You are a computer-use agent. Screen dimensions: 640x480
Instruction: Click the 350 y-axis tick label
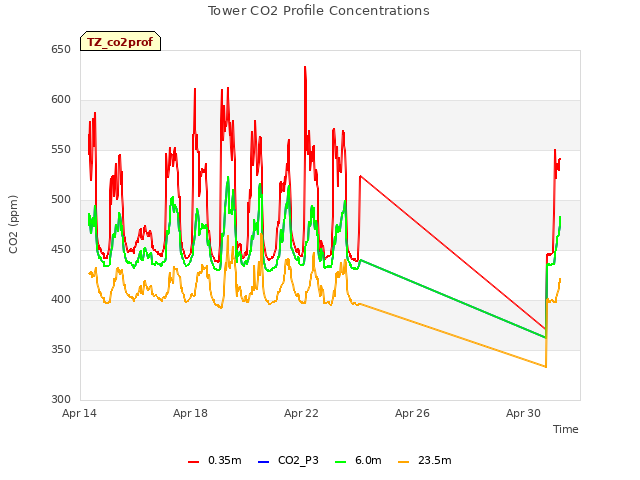pyautogui.click(x=61, y=349)
